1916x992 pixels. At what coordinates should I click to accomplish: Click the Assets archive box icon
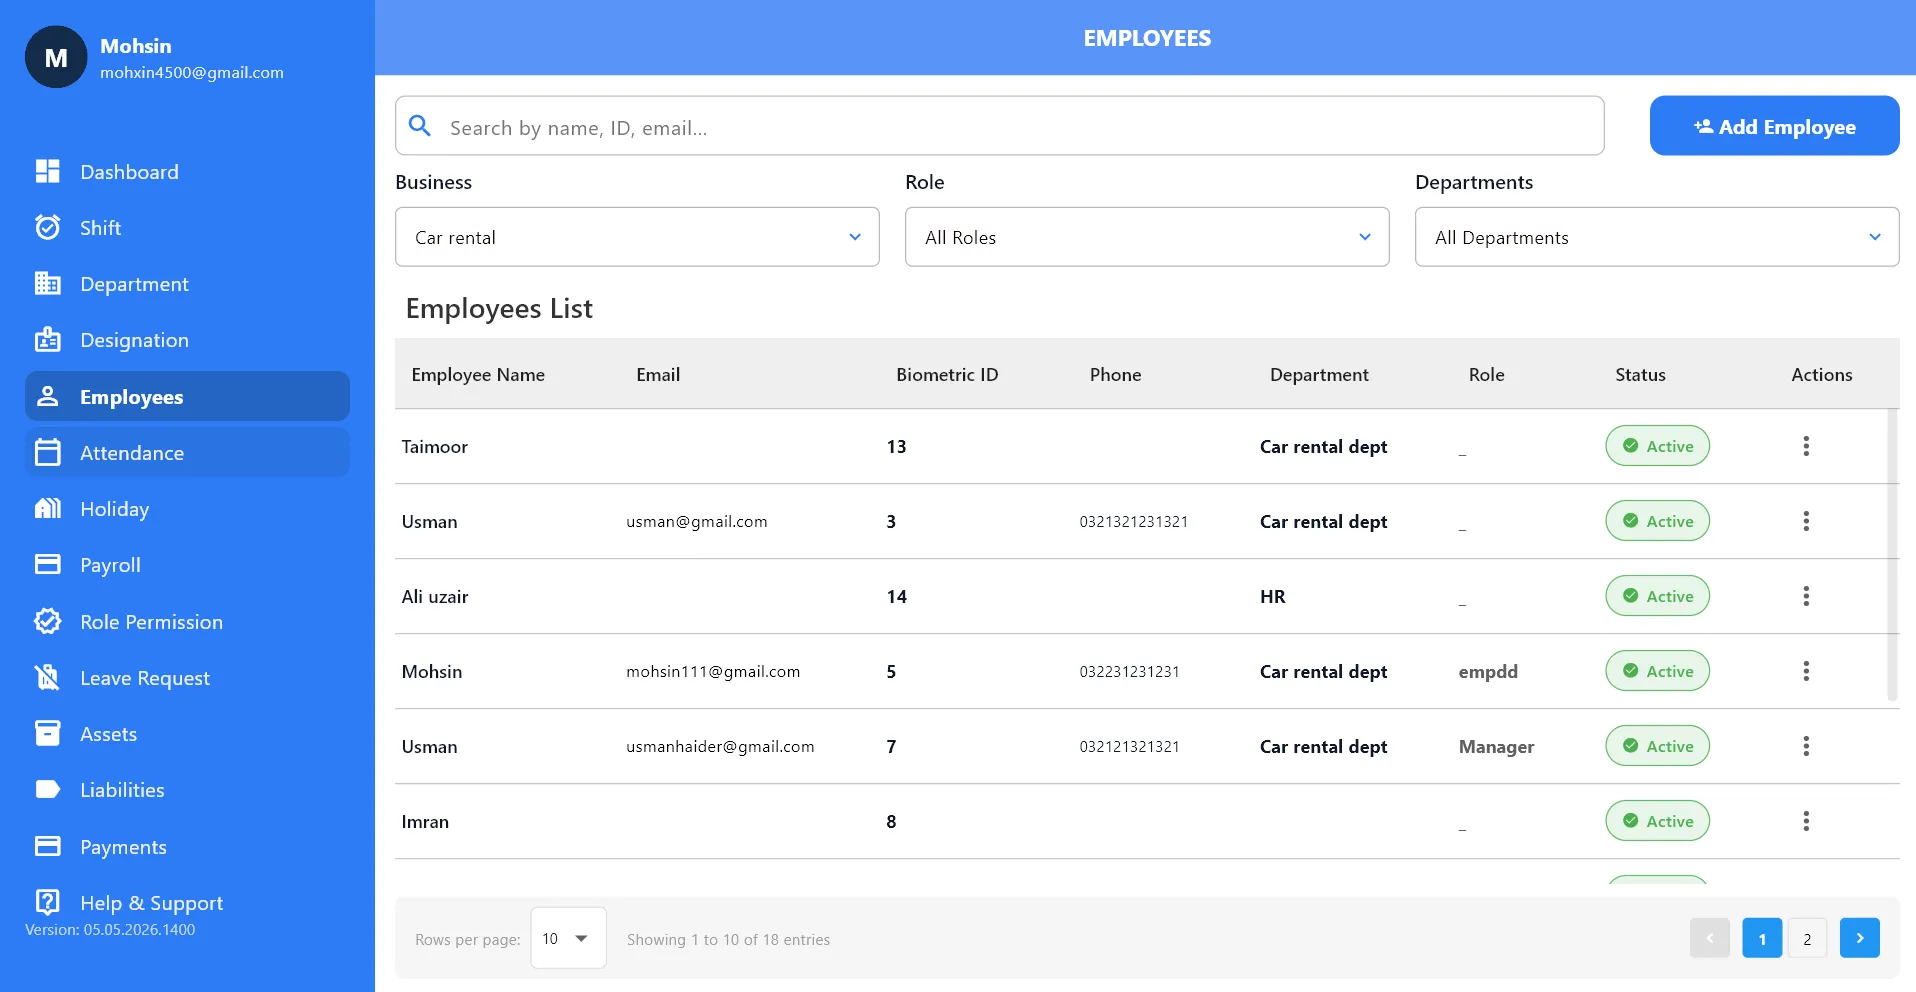47,734
